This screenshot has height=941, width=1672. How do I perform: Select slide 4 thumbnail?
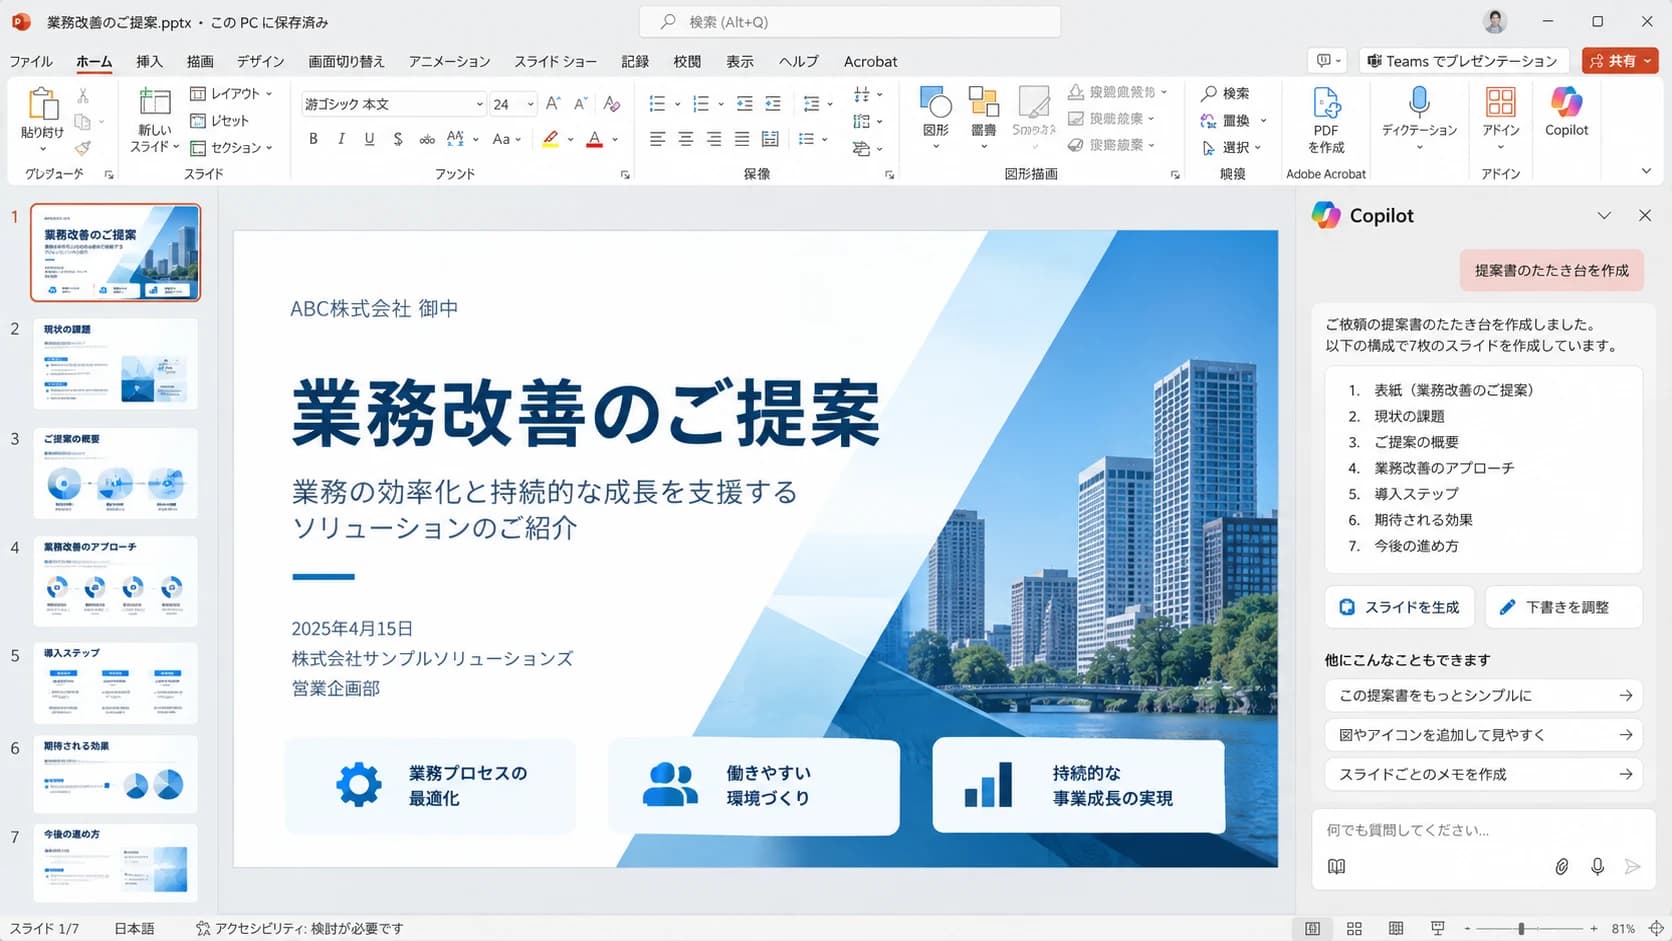tap(115, 581)
